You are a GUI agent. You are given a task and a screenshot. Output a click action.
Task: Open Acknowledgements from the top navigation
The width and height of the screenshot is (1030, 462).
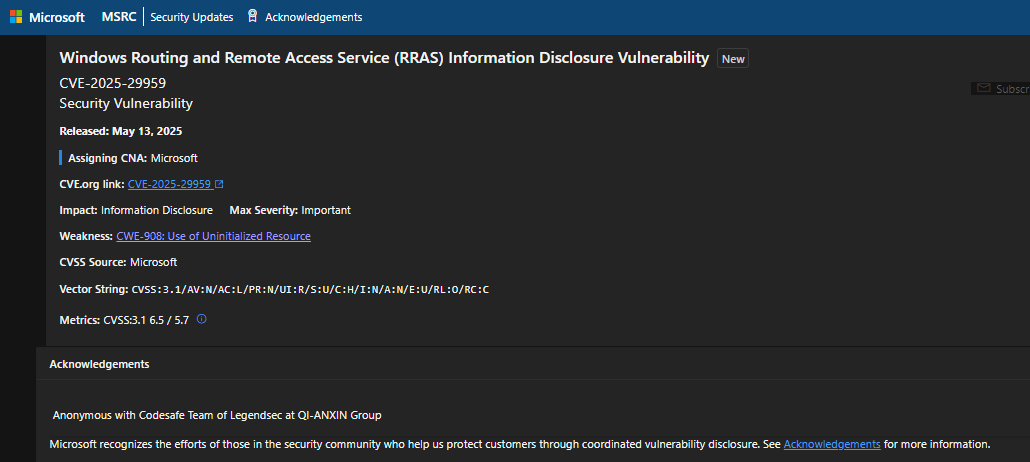click(x=313, y=17)
